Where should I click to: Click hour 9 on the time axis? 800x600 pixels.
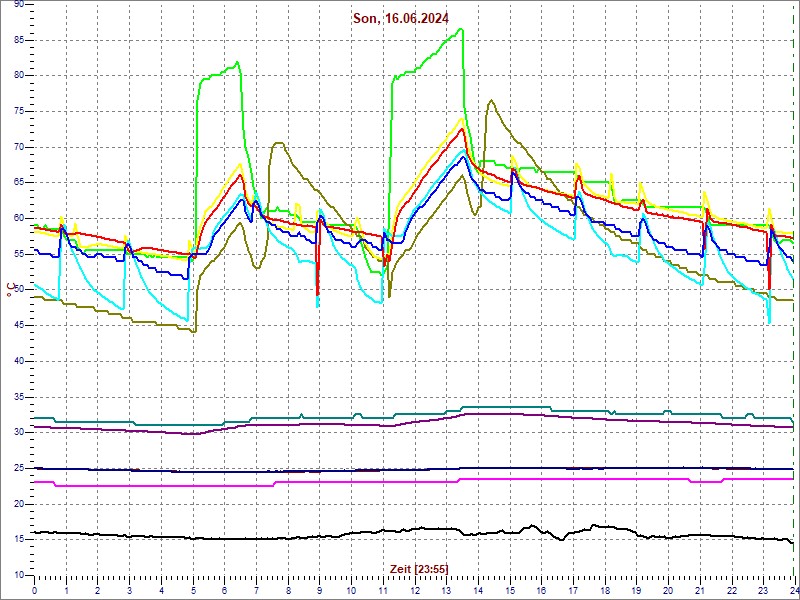point(319,590)
